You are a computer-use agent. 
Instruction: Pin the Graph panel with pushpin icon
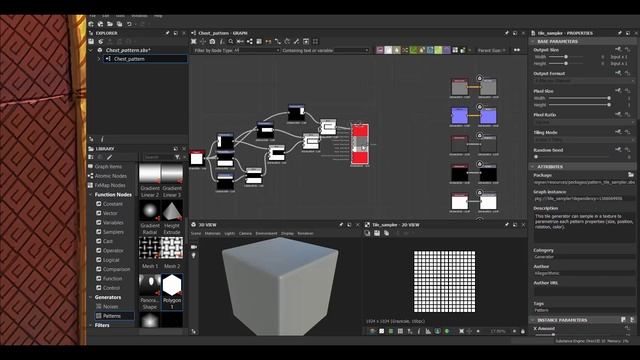point(507,33)
